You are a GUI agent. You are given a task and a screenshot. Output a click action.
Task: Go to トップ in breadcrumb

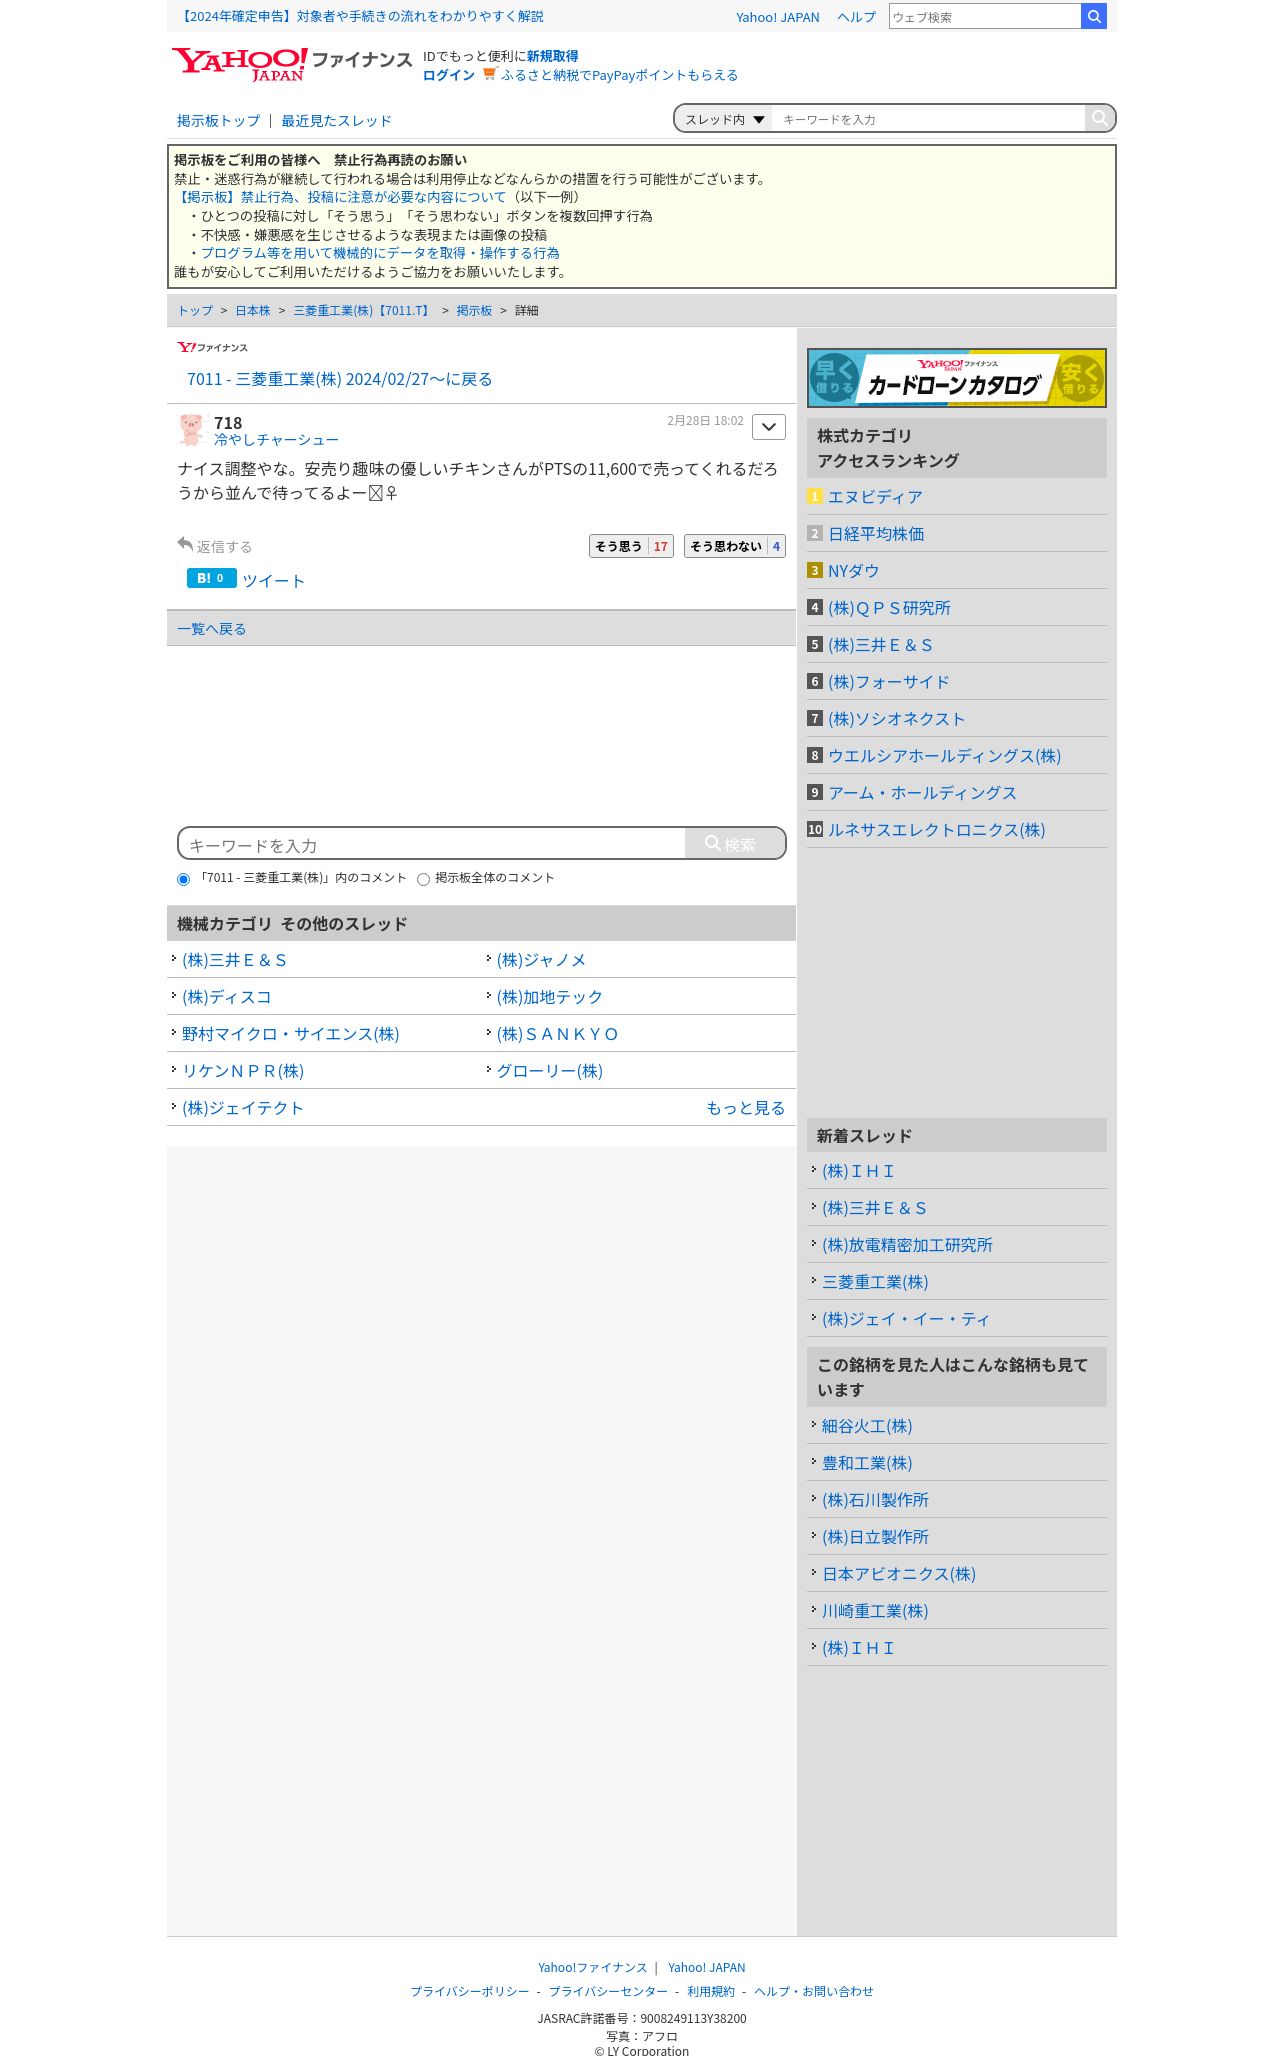[195, 311]
